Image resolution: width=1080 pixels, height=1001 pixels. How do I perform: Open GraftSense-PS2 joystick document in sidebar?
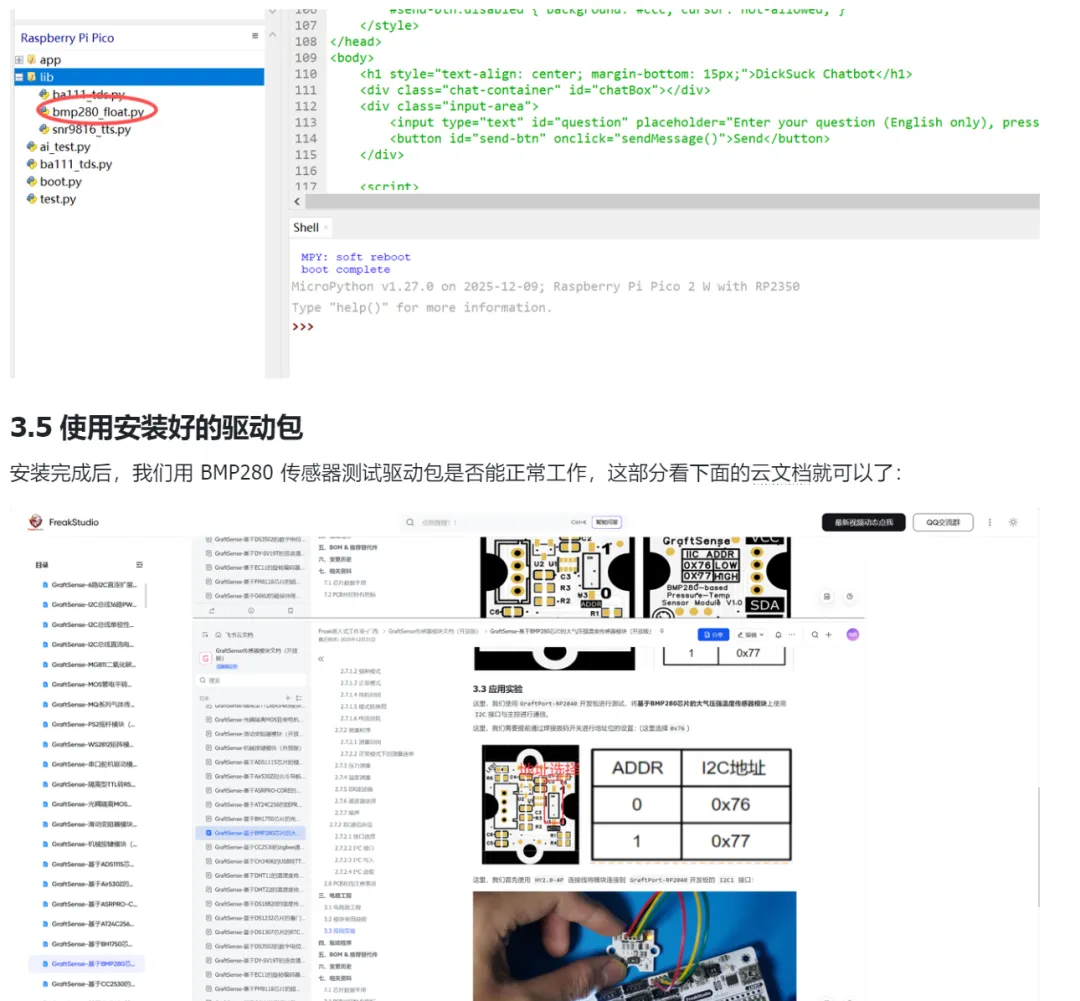90,725
